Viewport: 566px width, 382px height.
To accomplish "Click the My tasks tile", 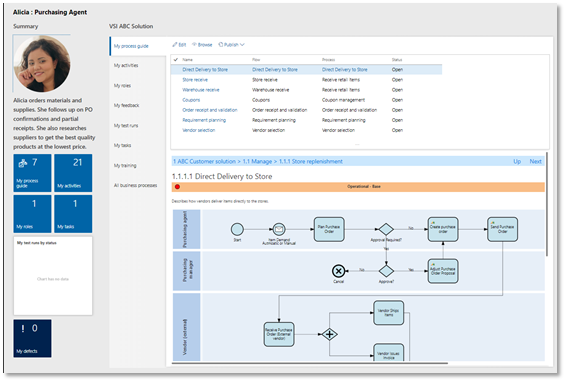I will point(73,214).
